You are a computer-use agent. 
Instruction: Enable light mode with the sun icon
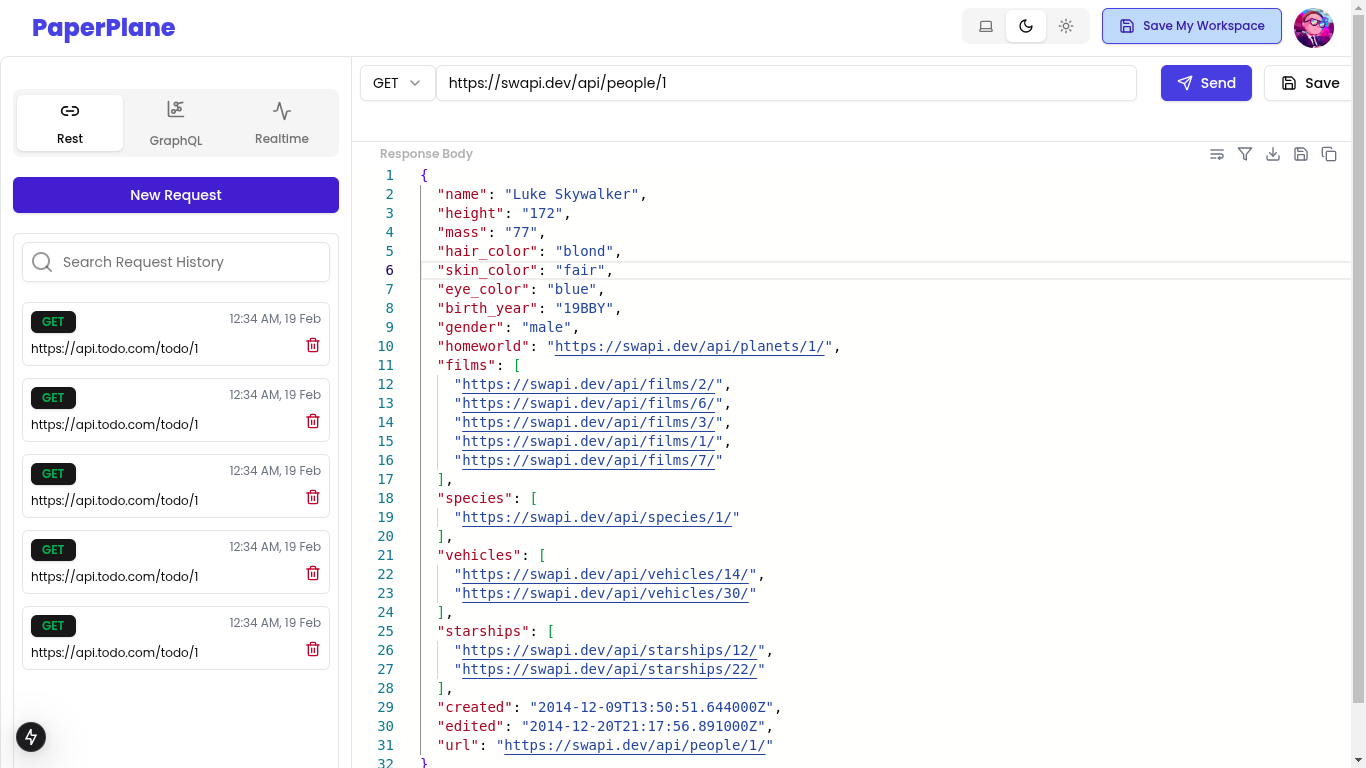1066,27
